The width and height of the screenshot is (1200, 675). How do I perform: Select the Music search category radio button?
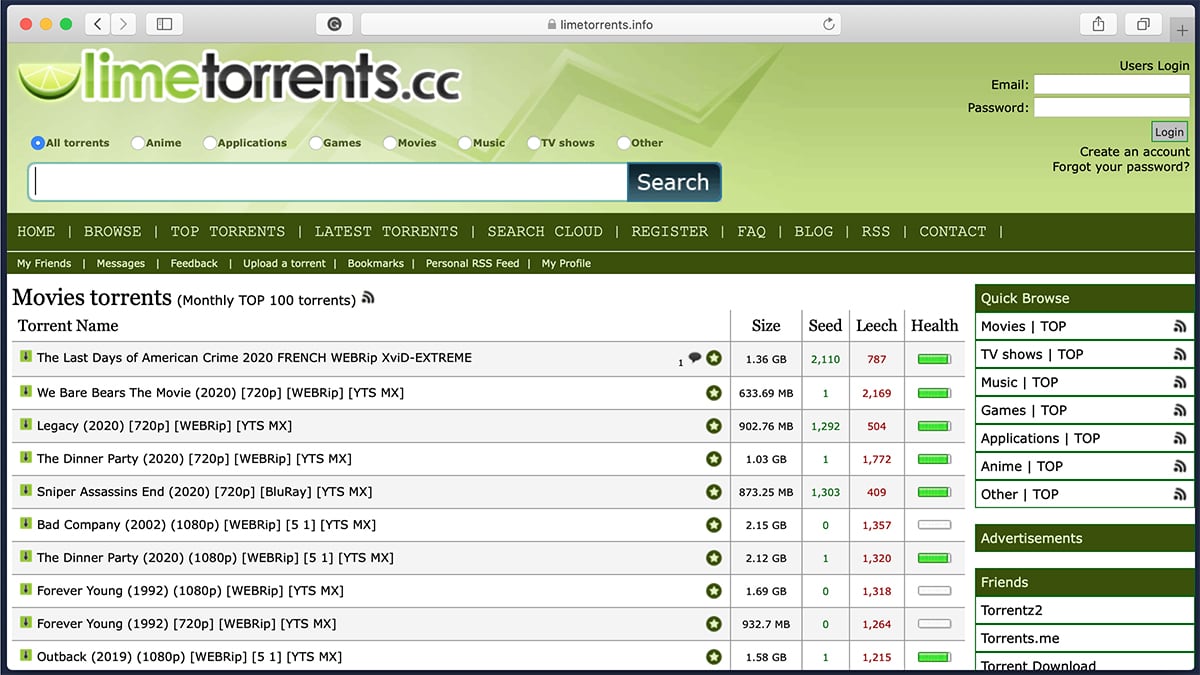tap(465, 143)
